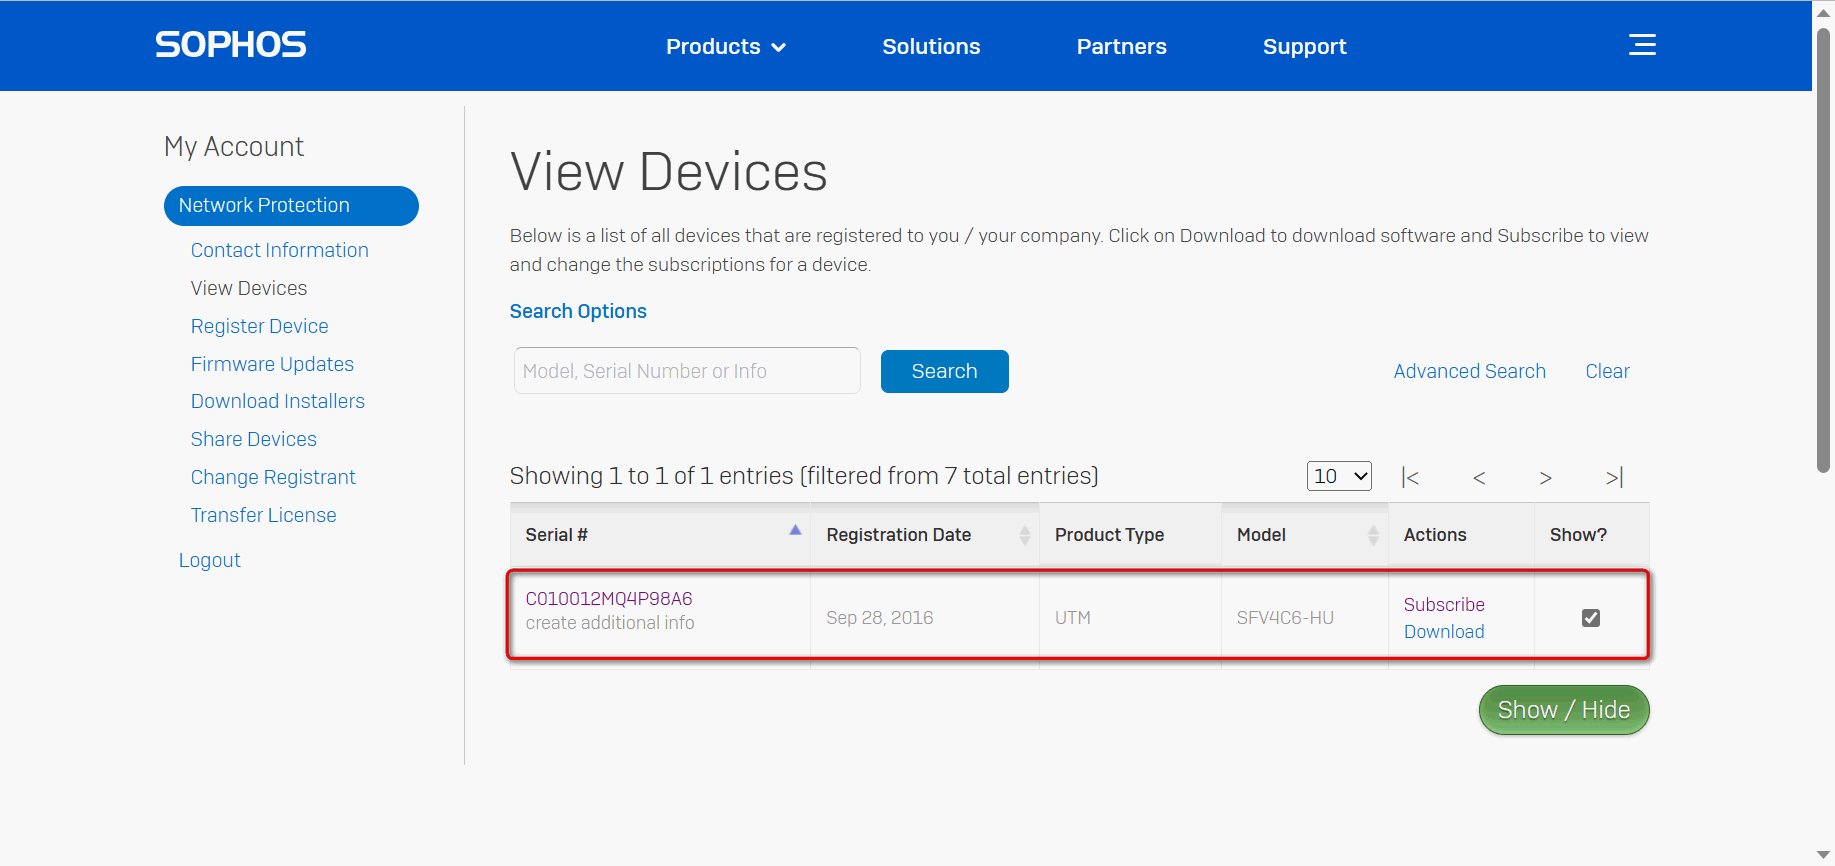Focus the Model, Serial Number search field
Image resolution: width=1835 pixels, height=866 pixels.
click(687, 371)
